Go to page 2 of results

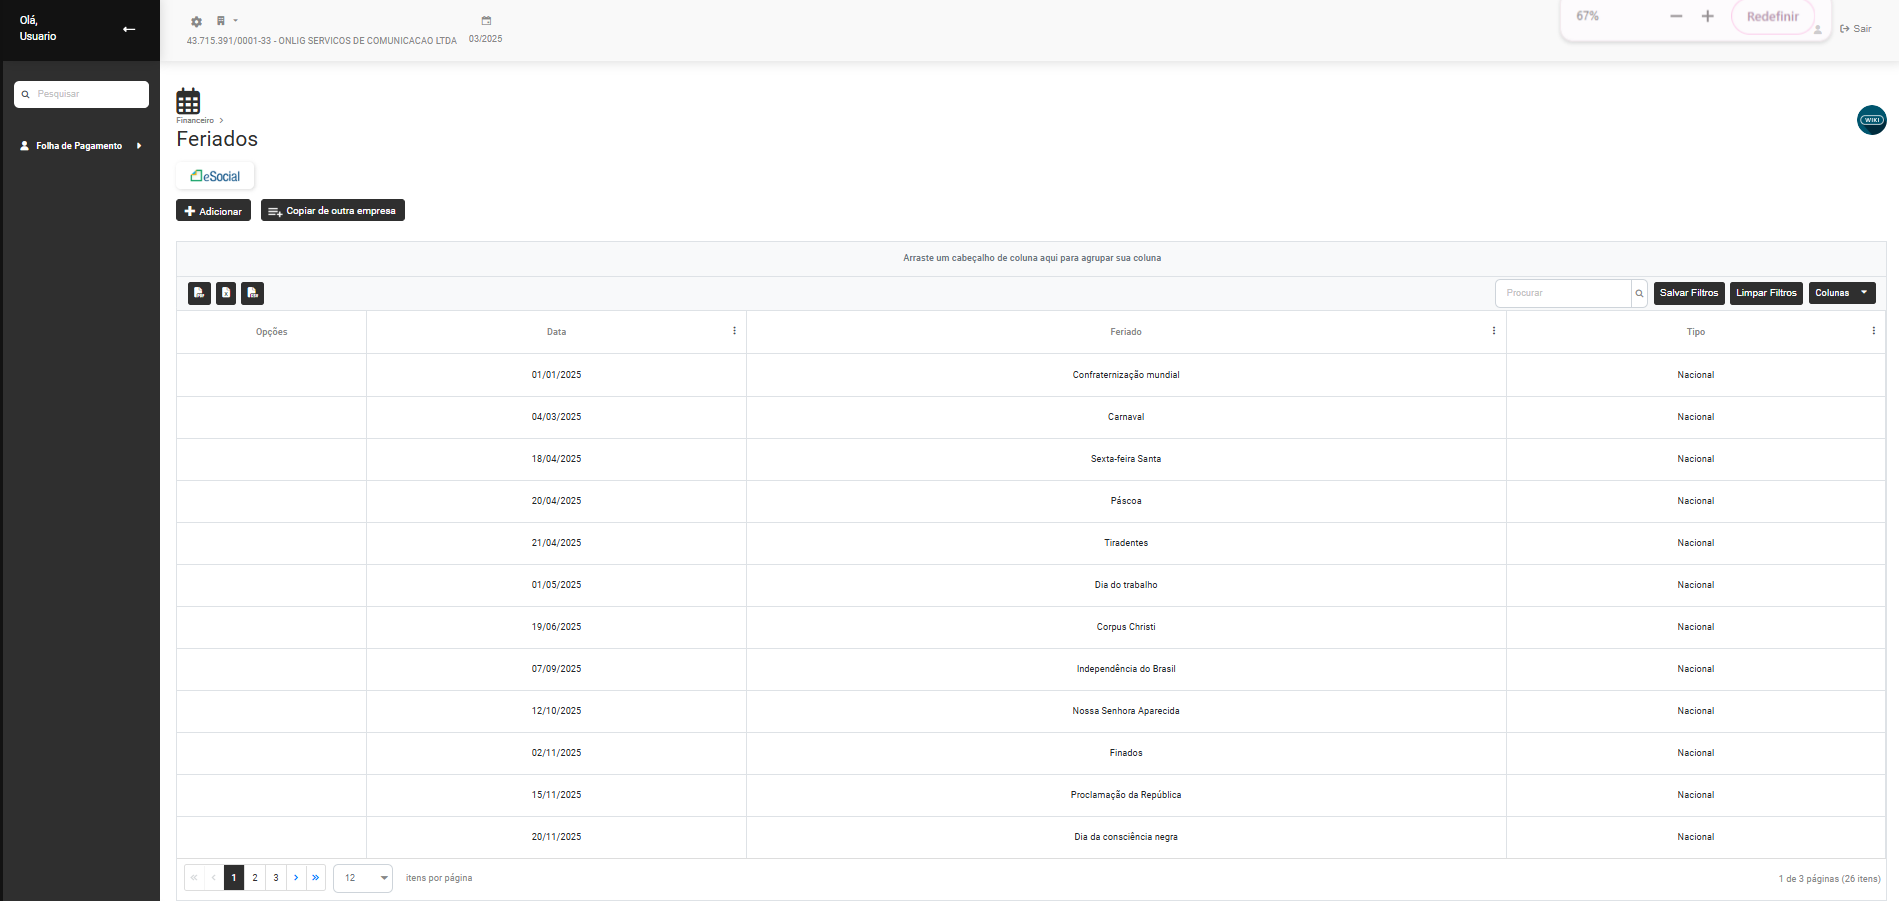tap(255, 878)
